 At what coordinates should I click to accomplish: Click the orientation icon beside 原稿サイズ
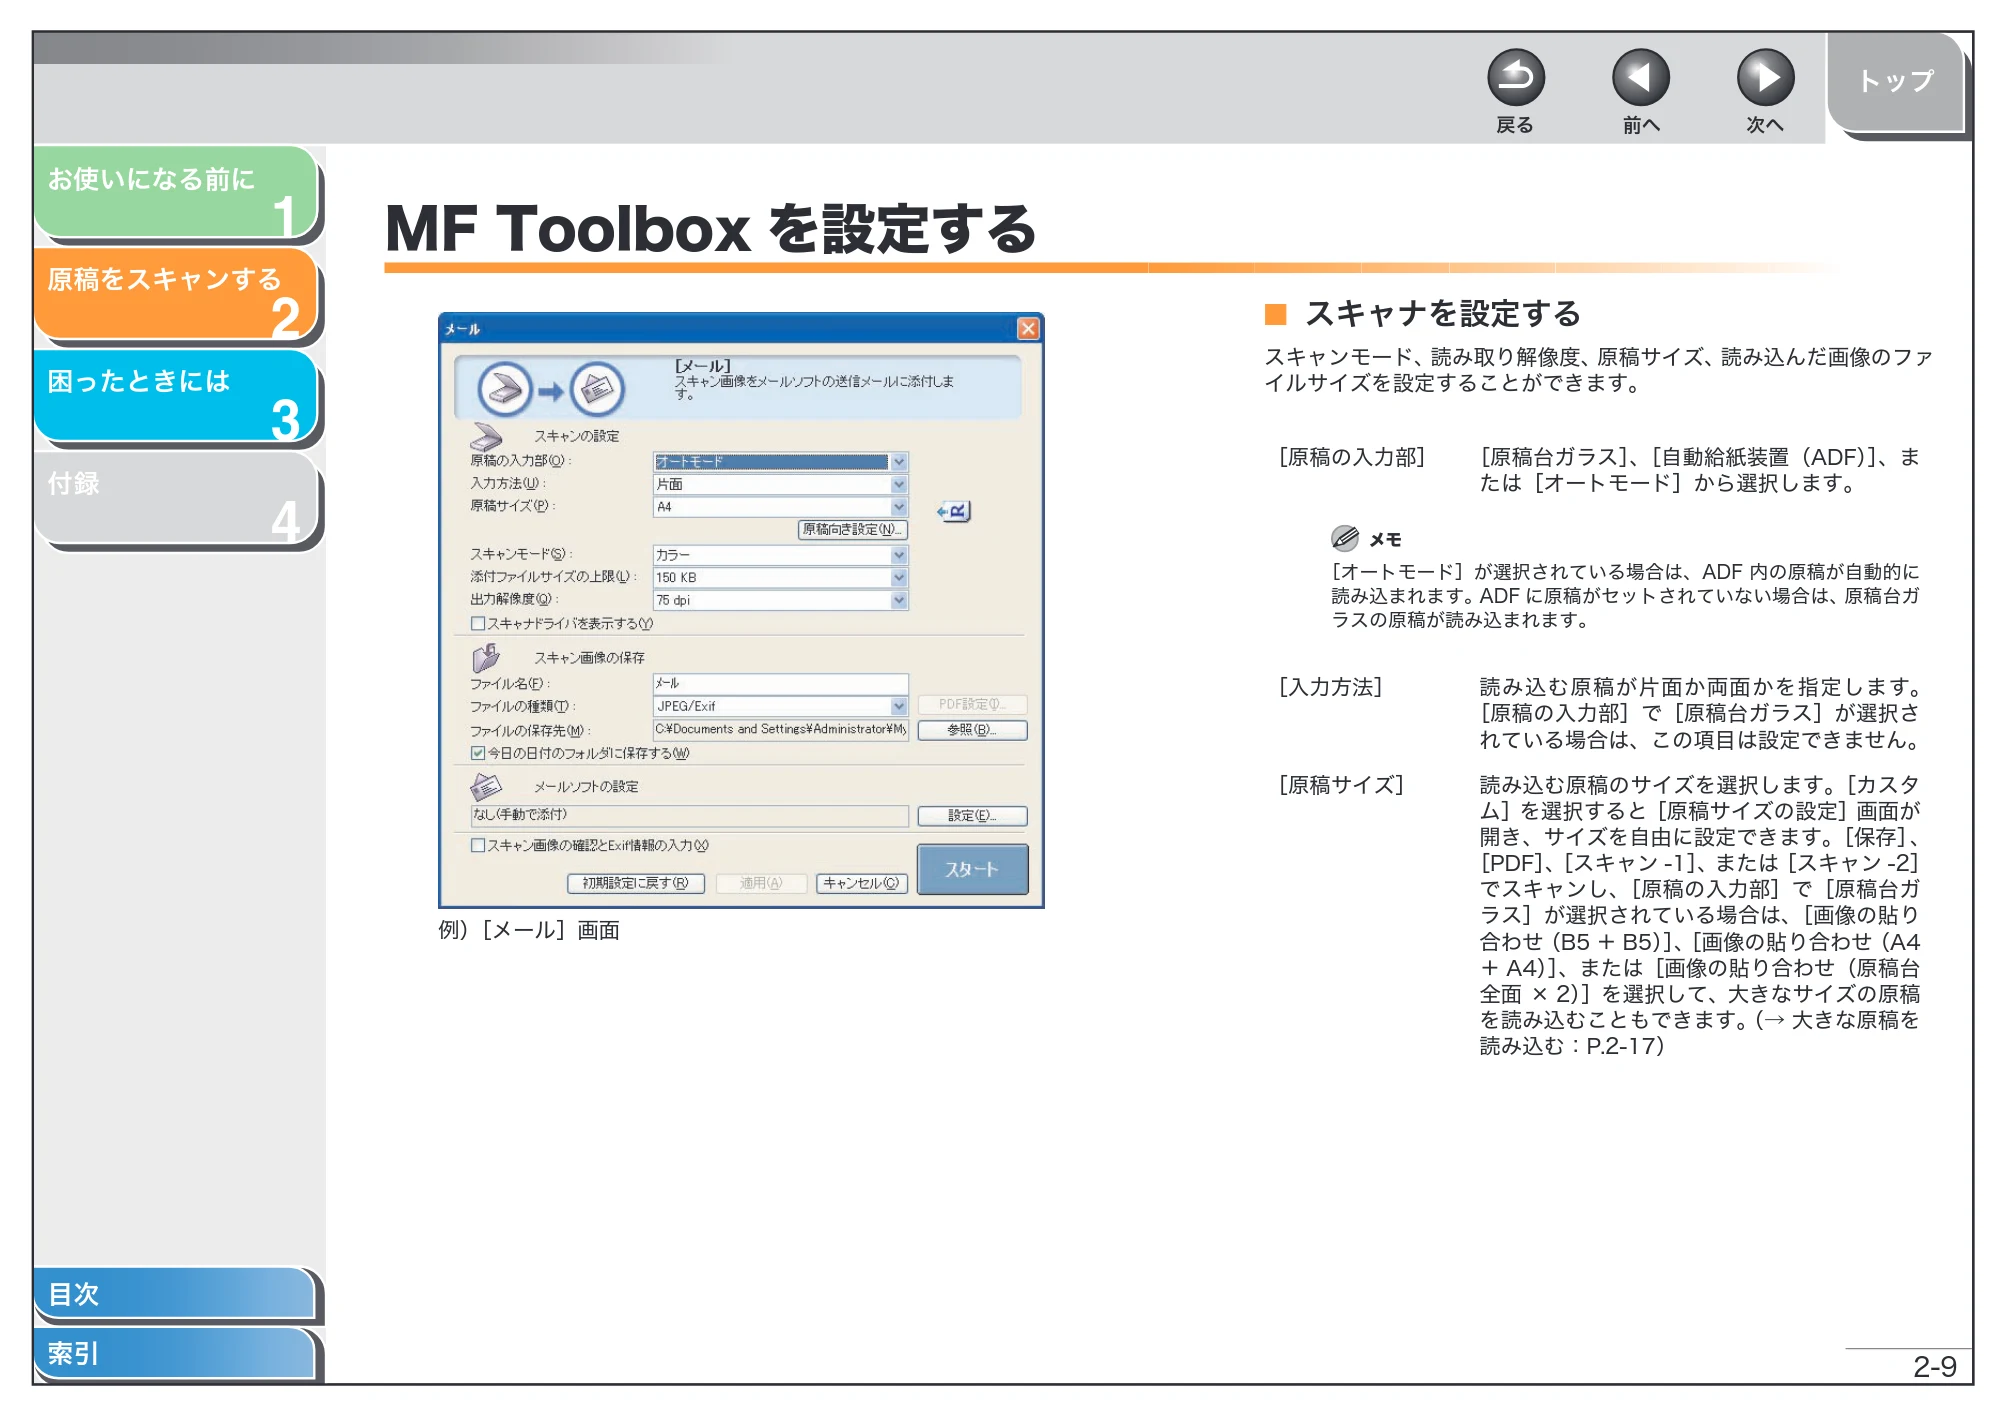(953, 511)
